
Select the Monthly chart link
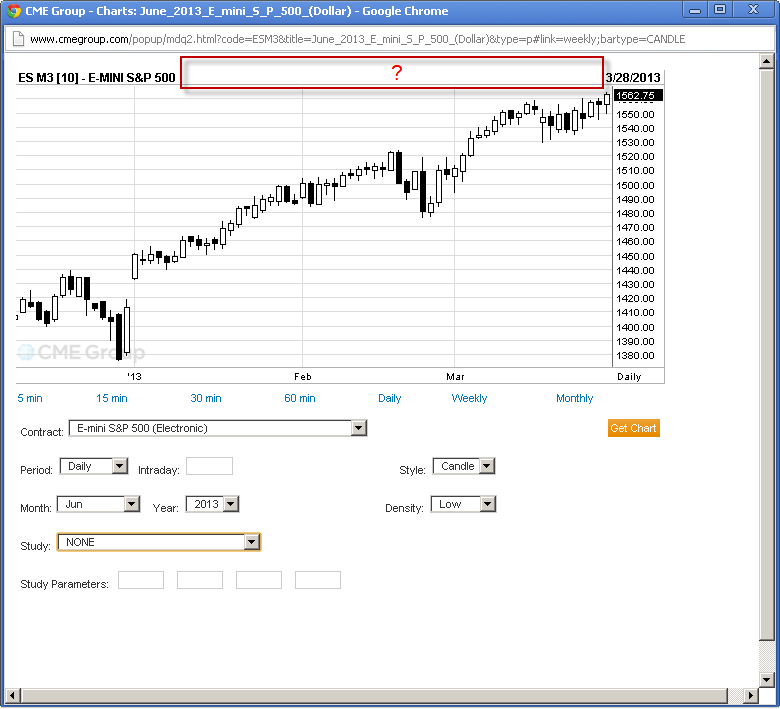[574, 398]
